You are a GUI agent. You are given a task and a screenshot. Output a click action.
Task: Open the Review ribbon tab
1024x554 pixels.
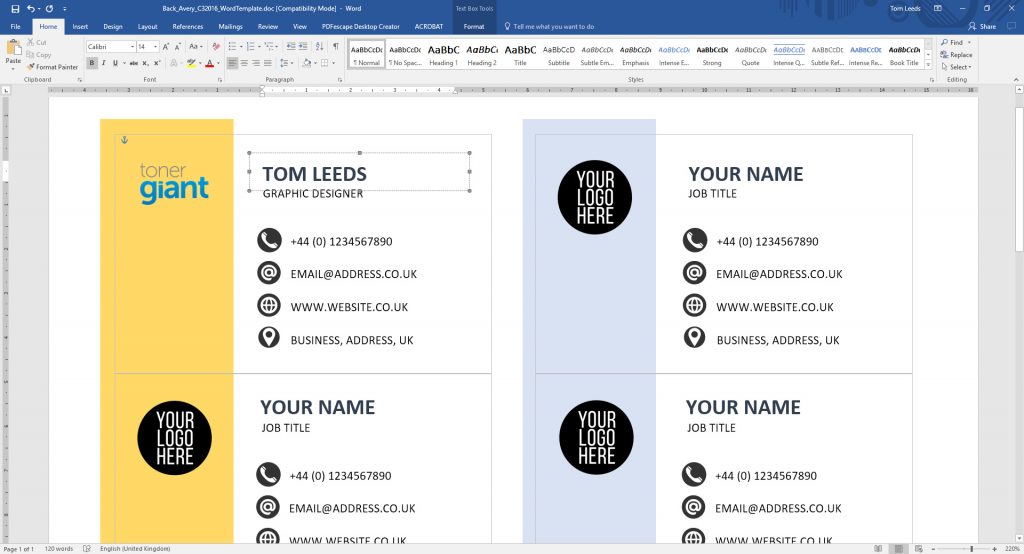[268, 27]
